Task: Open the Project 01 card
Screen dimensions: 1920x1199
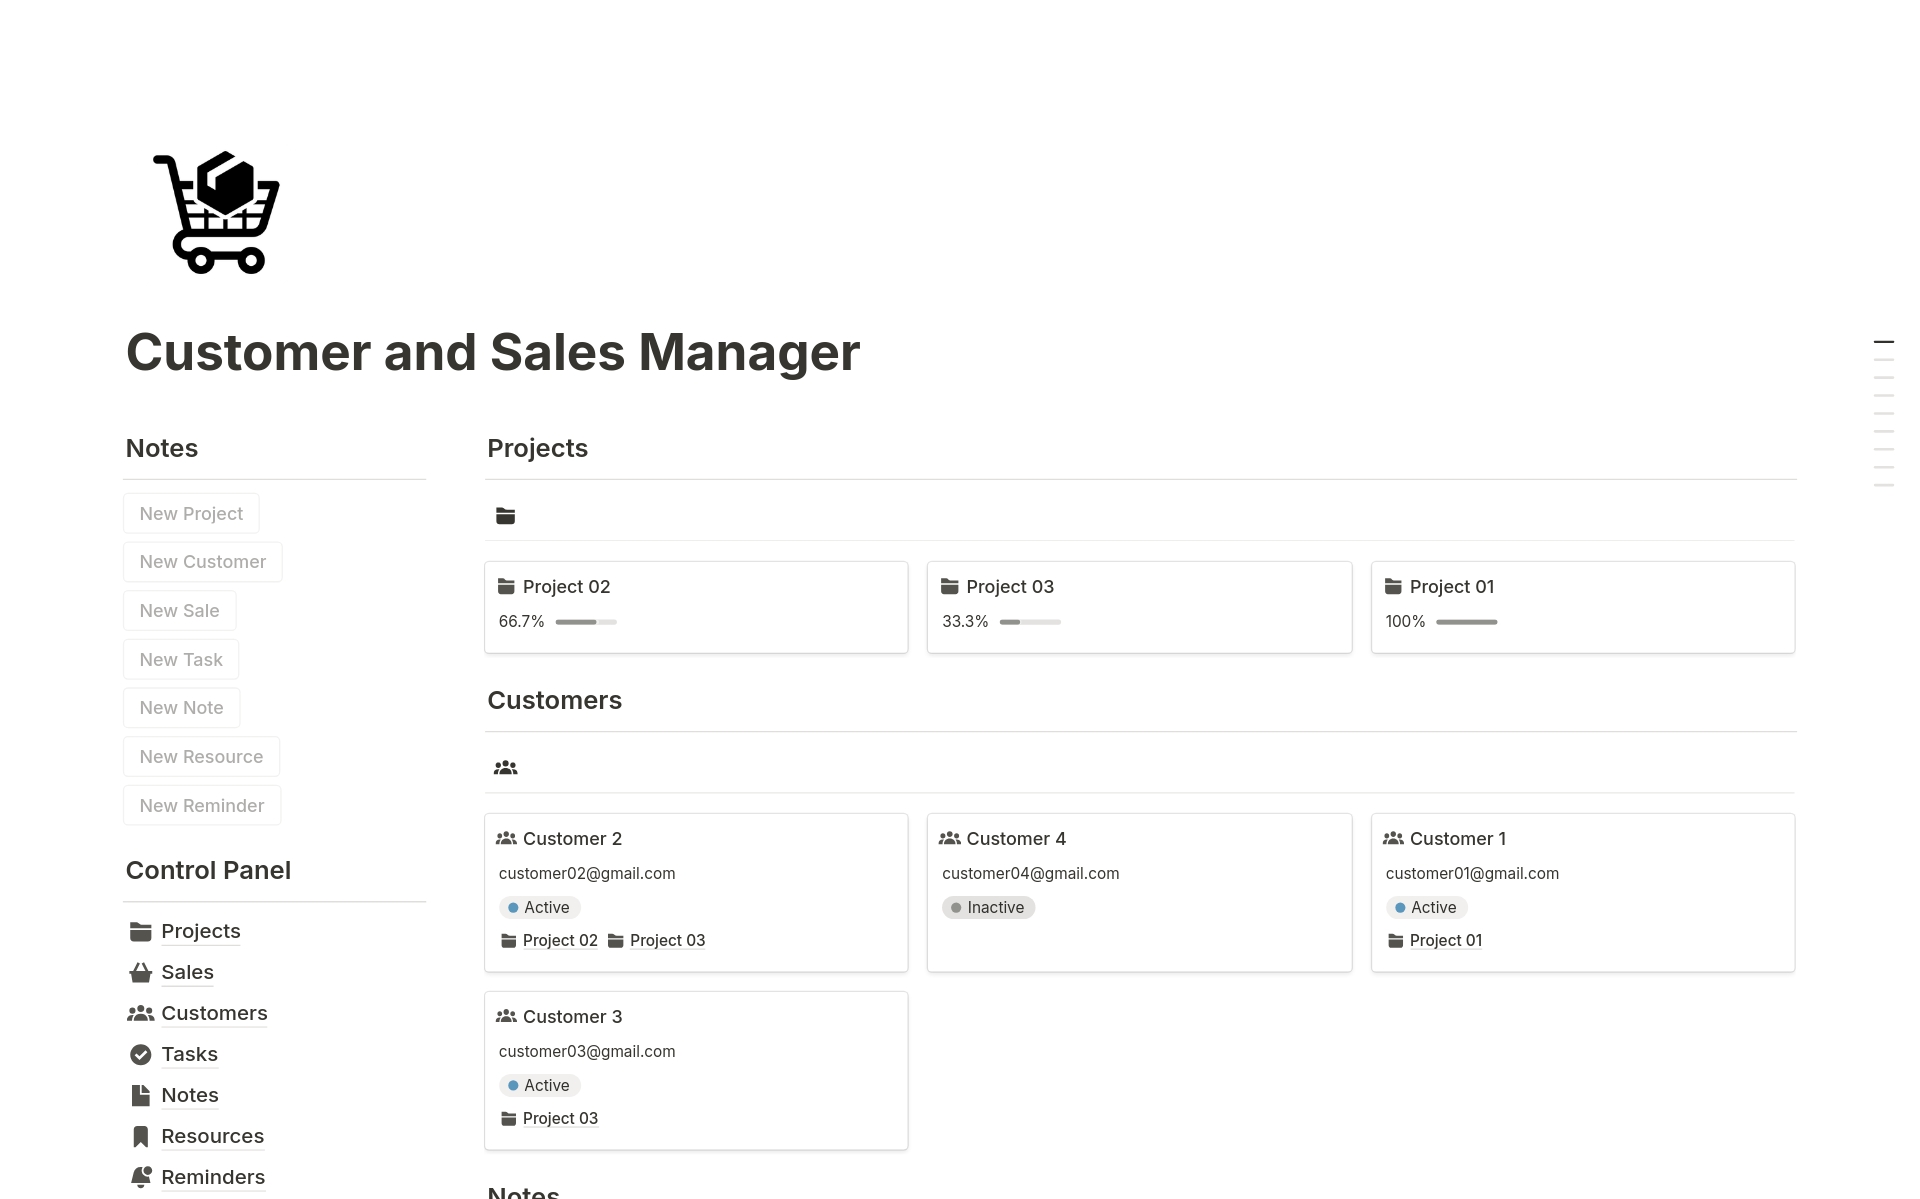Action: click(x=1451, y=587)
